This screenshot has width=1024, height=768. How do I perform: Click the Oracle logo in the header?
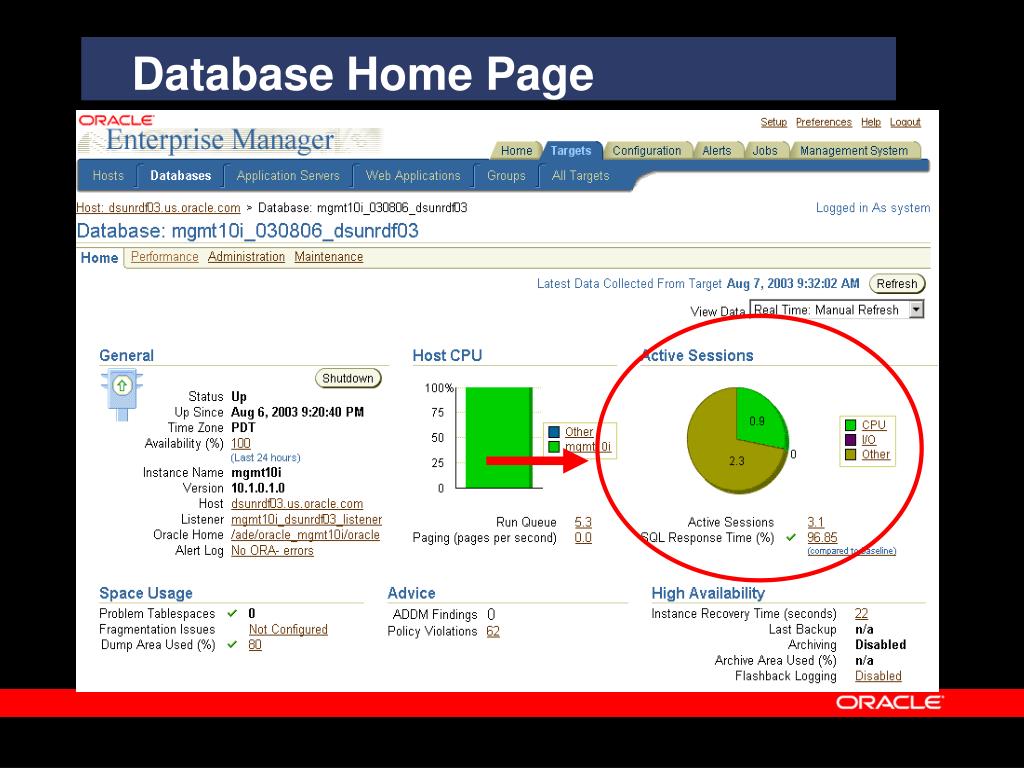[116, 120]
